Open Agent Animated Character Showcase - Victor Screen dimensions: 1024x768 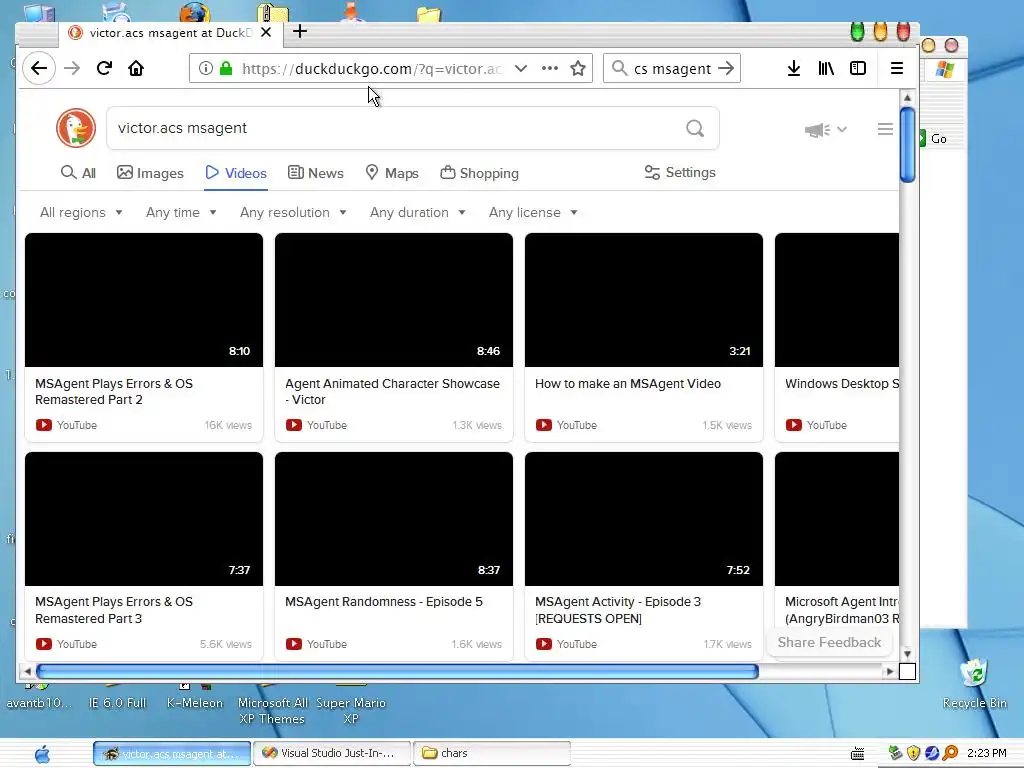392,392
